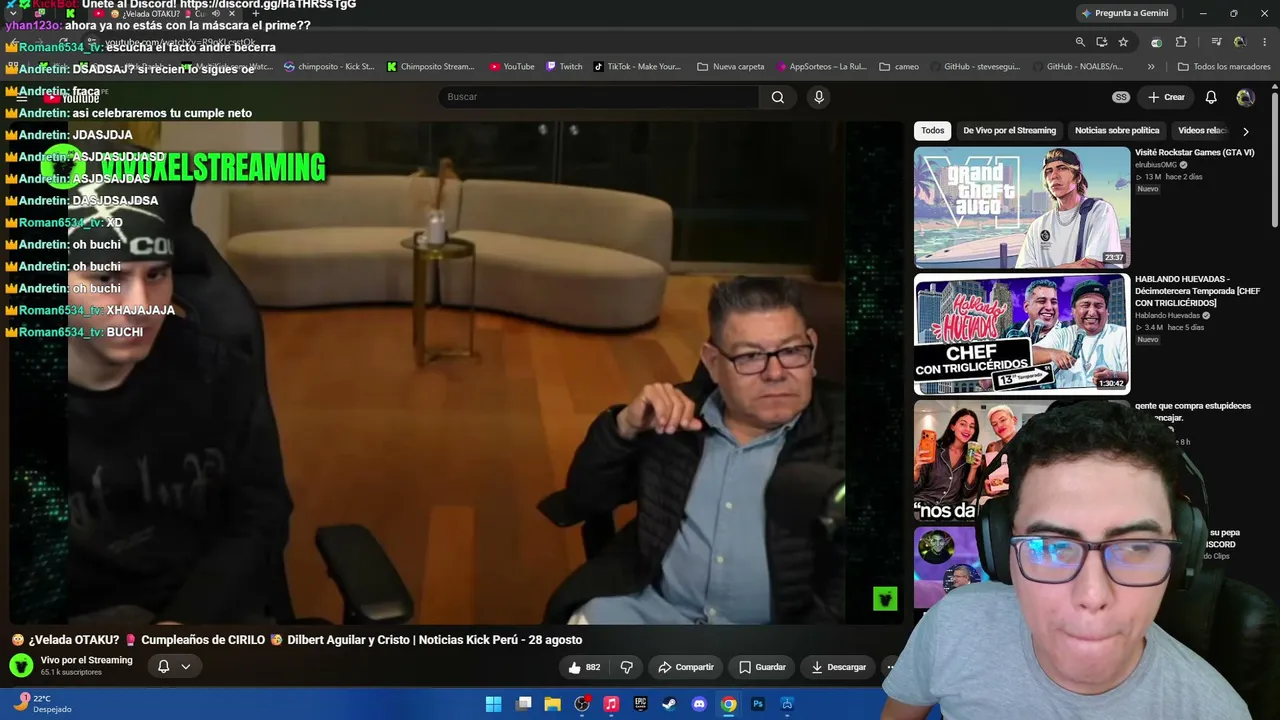
Task: Open the Todos los marcadores folder
Action: tap(1224, 67)
